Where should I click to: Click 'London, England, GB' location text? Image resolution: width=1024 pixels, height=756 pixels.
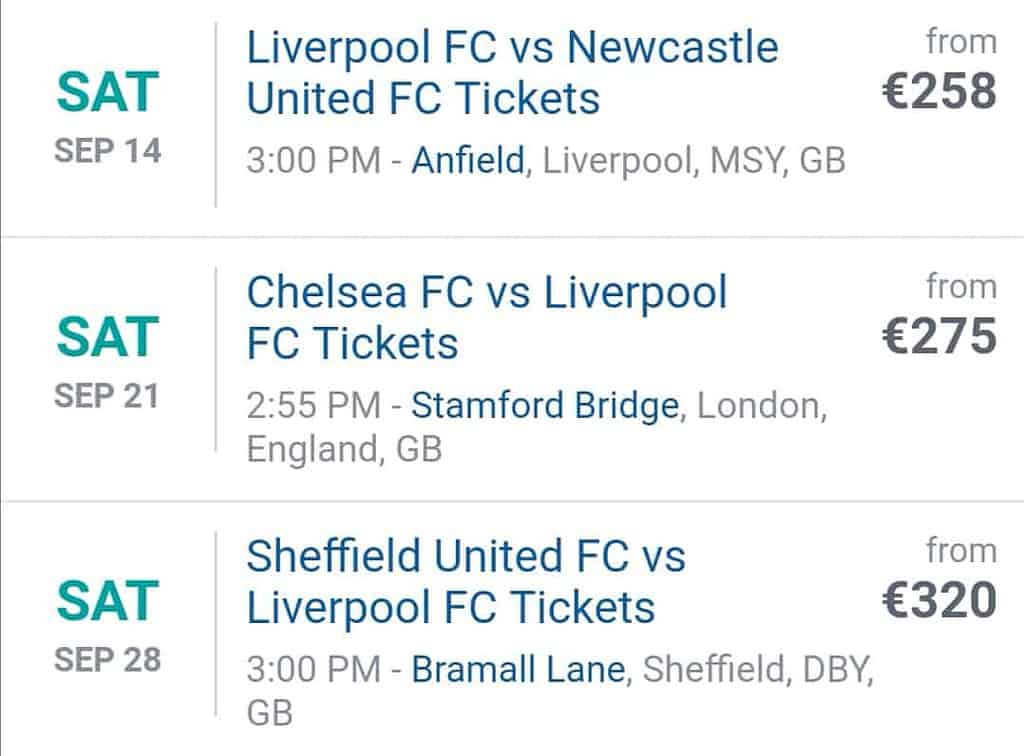pyautogui.click(x=537, y=427)
